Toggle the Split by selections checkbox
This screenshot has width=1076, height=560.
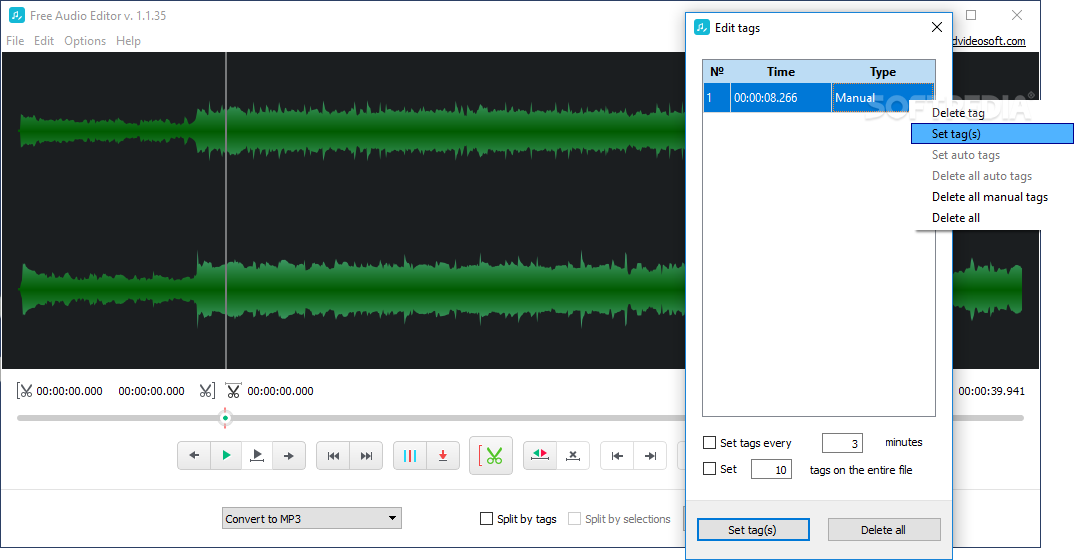[x=574, y=519]
